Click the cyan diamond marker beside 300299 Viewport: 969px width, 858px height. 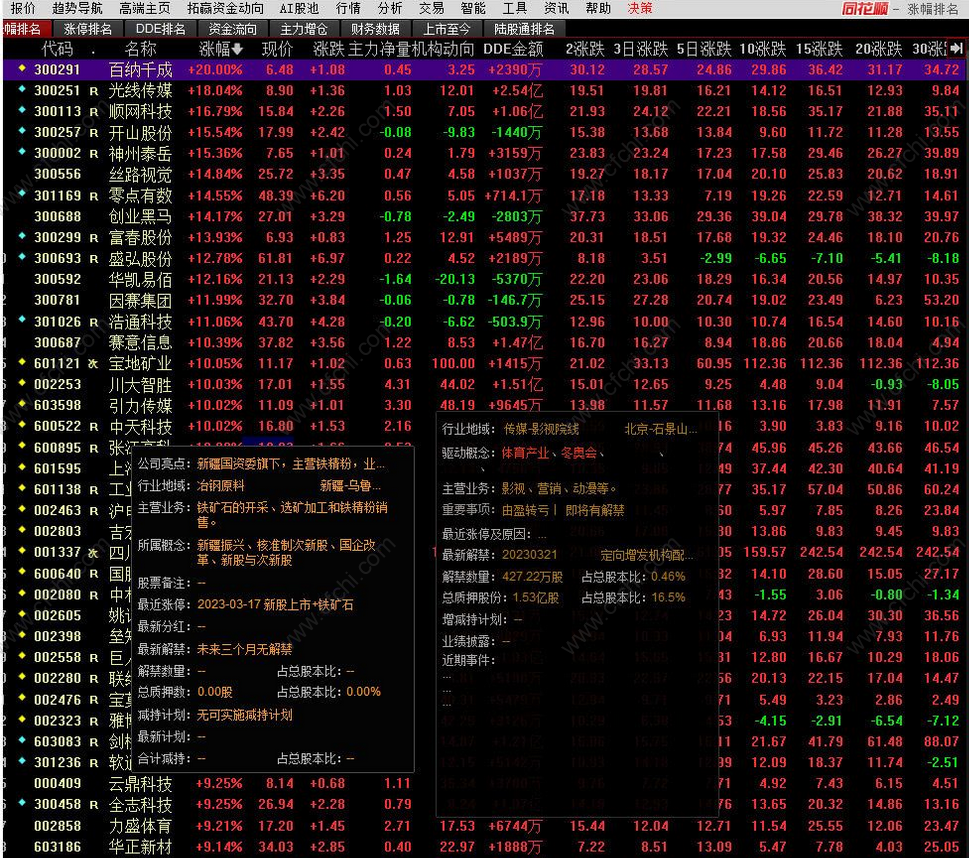[22, 236]
